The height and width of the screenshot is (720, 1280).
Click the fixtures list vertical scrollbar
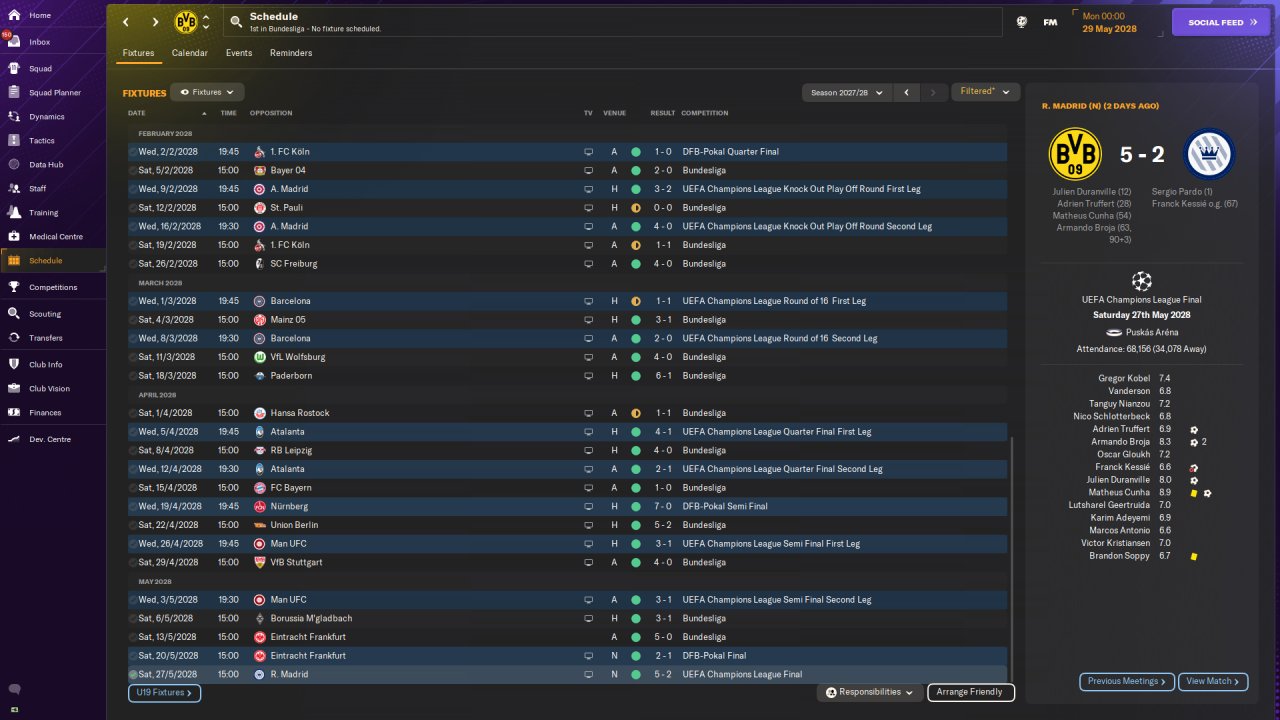[1012, 560]
